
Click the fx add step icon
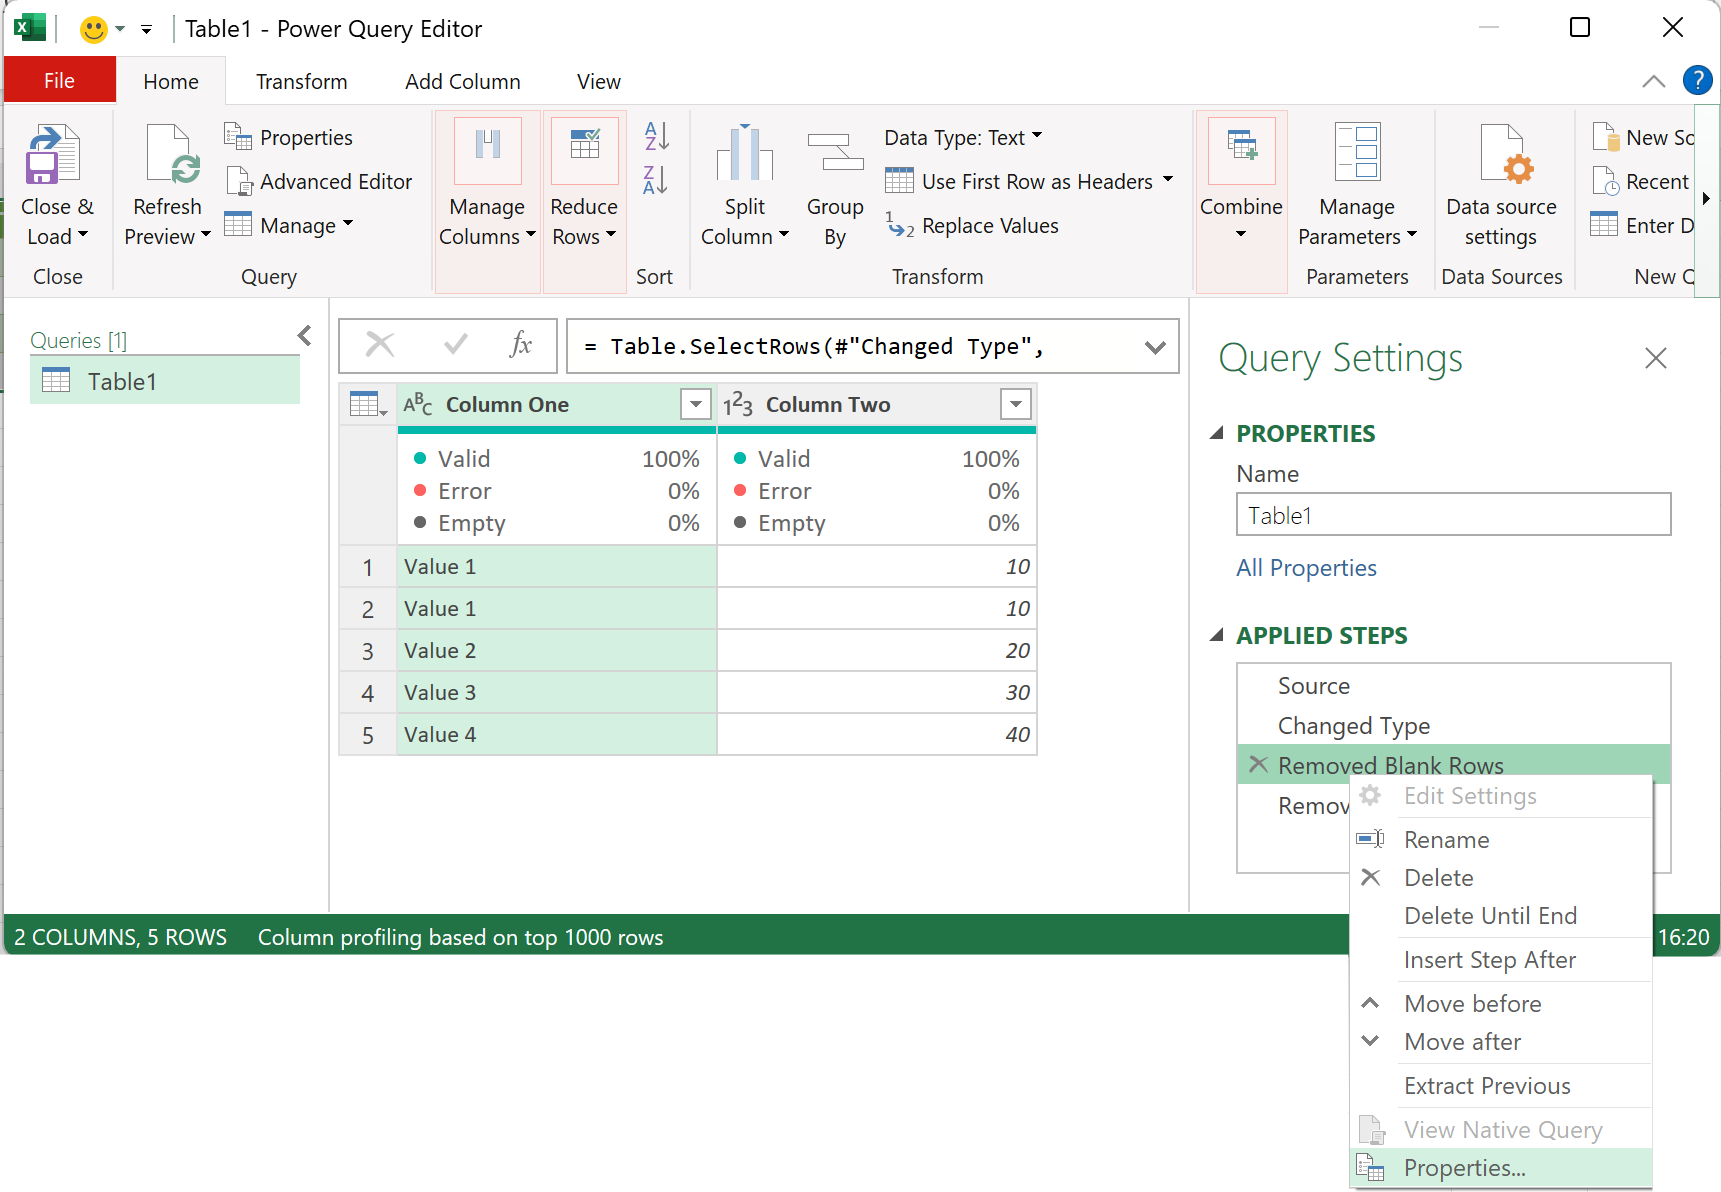pos(521,345)
